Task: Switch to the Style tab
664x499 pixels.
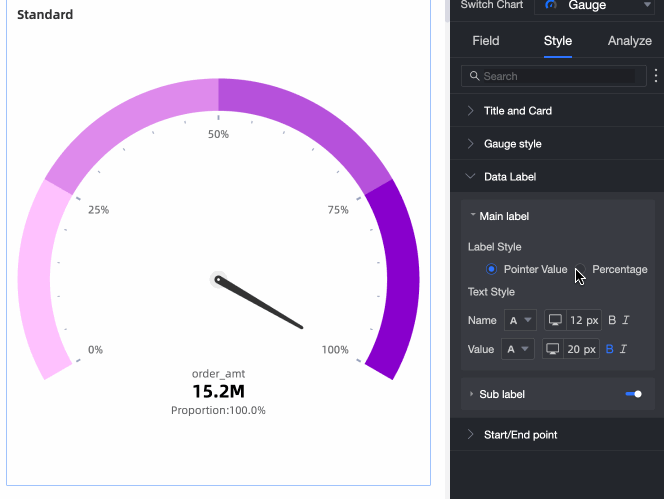Action: click(558, 41)
